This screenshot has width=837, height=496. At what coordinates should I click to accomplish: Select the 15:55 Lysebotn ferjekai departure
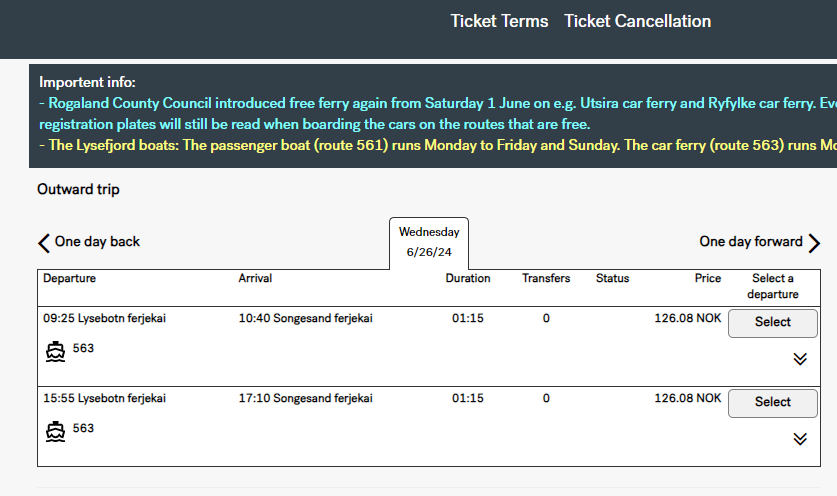[772, 403]
